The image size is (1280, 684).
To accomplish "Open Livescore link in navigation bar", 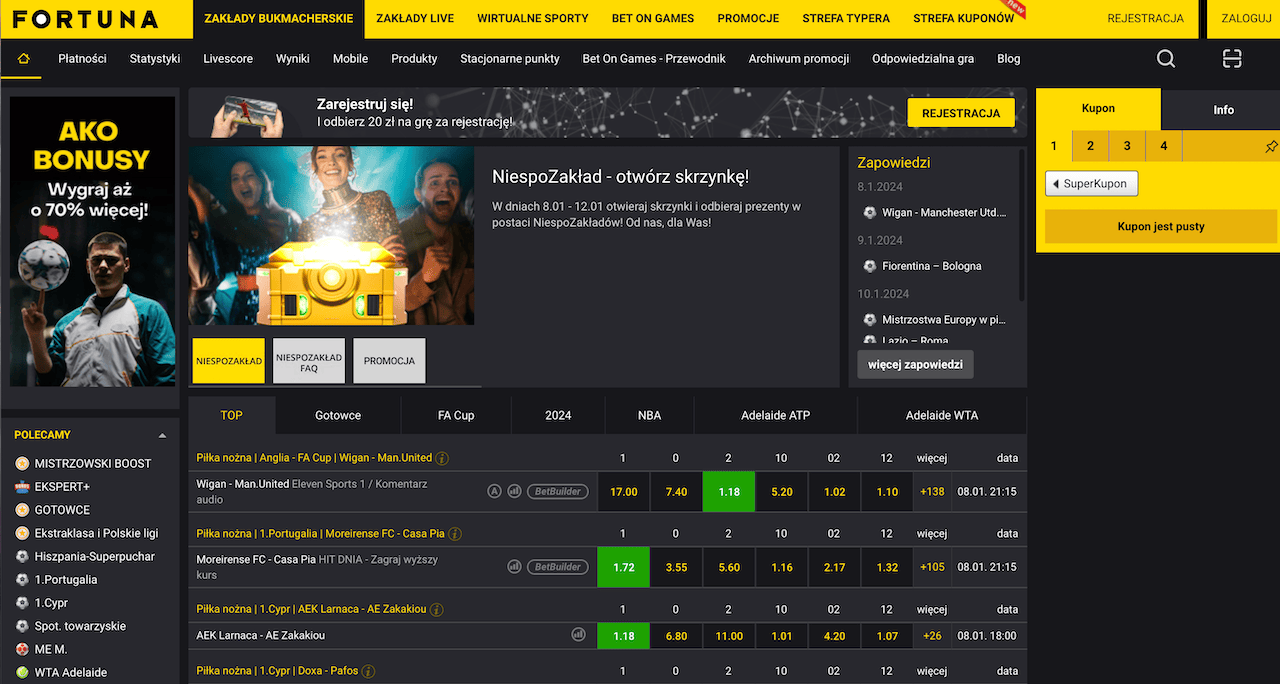I will (228, 59).
